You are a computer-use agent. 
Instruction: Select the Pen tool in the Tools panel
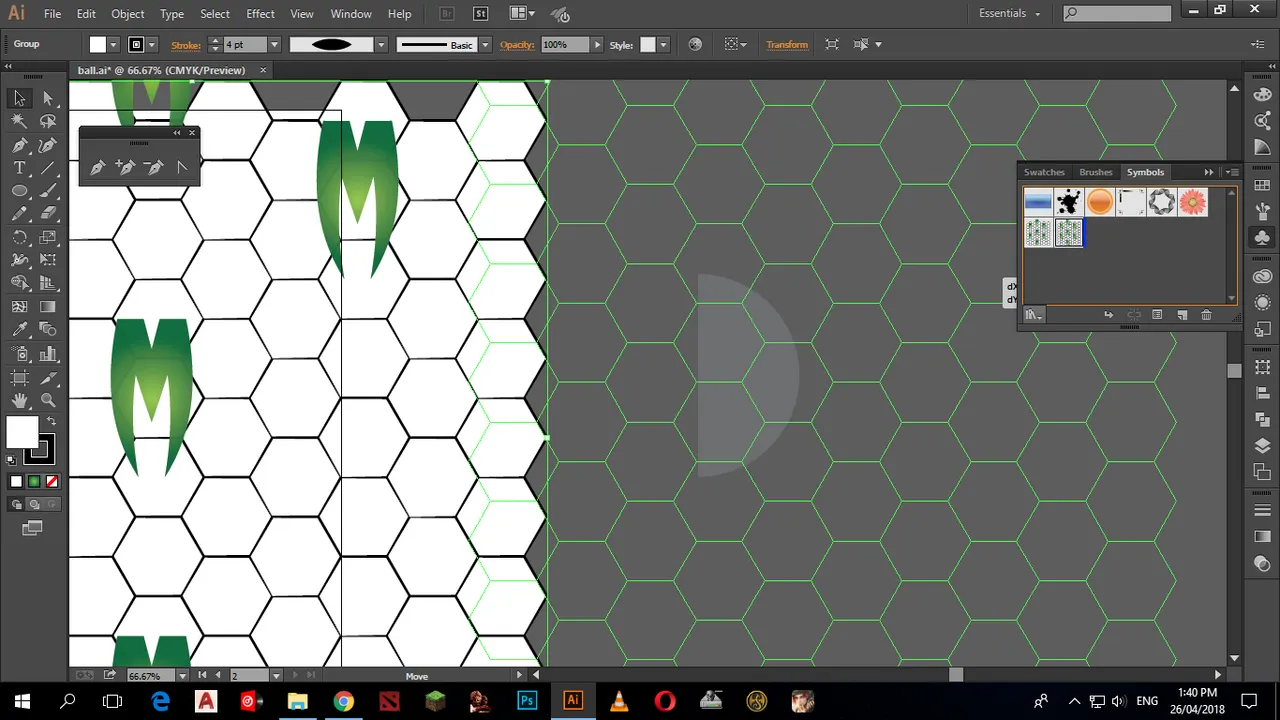pos(19,145)
